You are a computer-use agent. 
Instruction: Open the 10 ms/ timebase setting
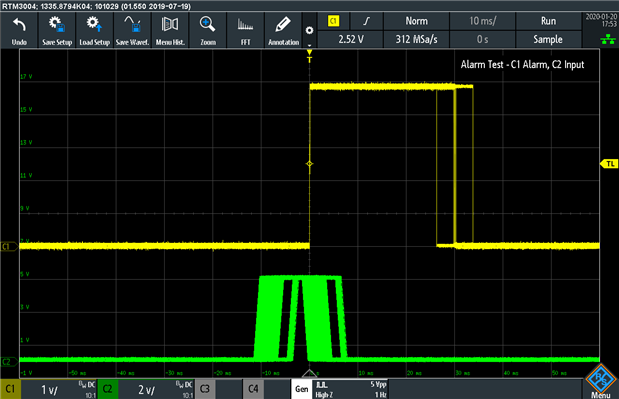(x=482, y=21)
